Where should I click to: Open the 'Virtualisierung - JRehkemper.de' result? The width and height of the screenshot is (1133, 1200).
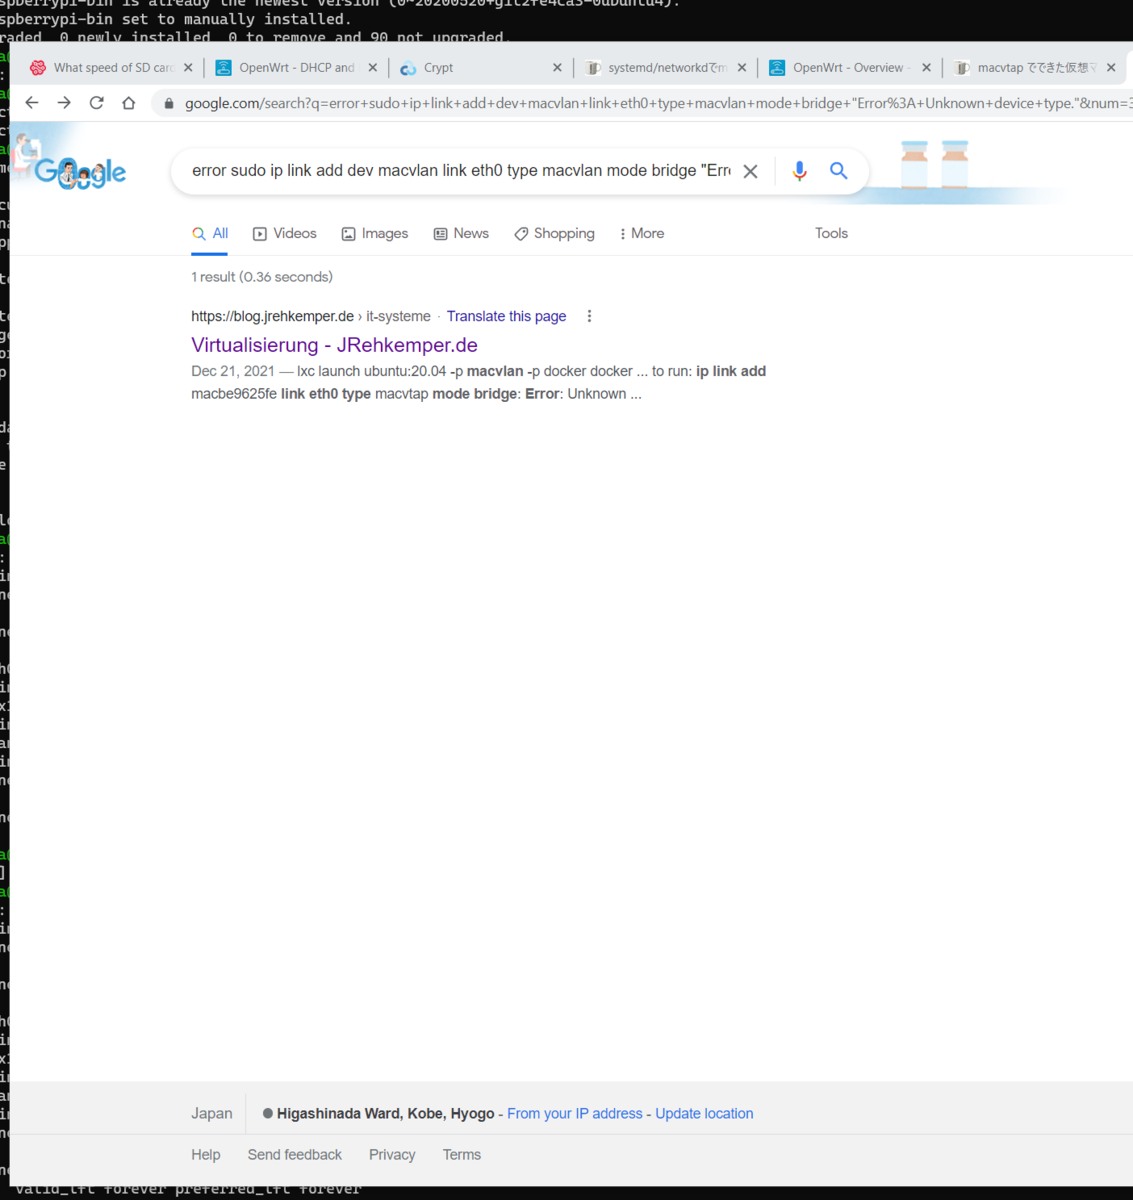(334, 345)
